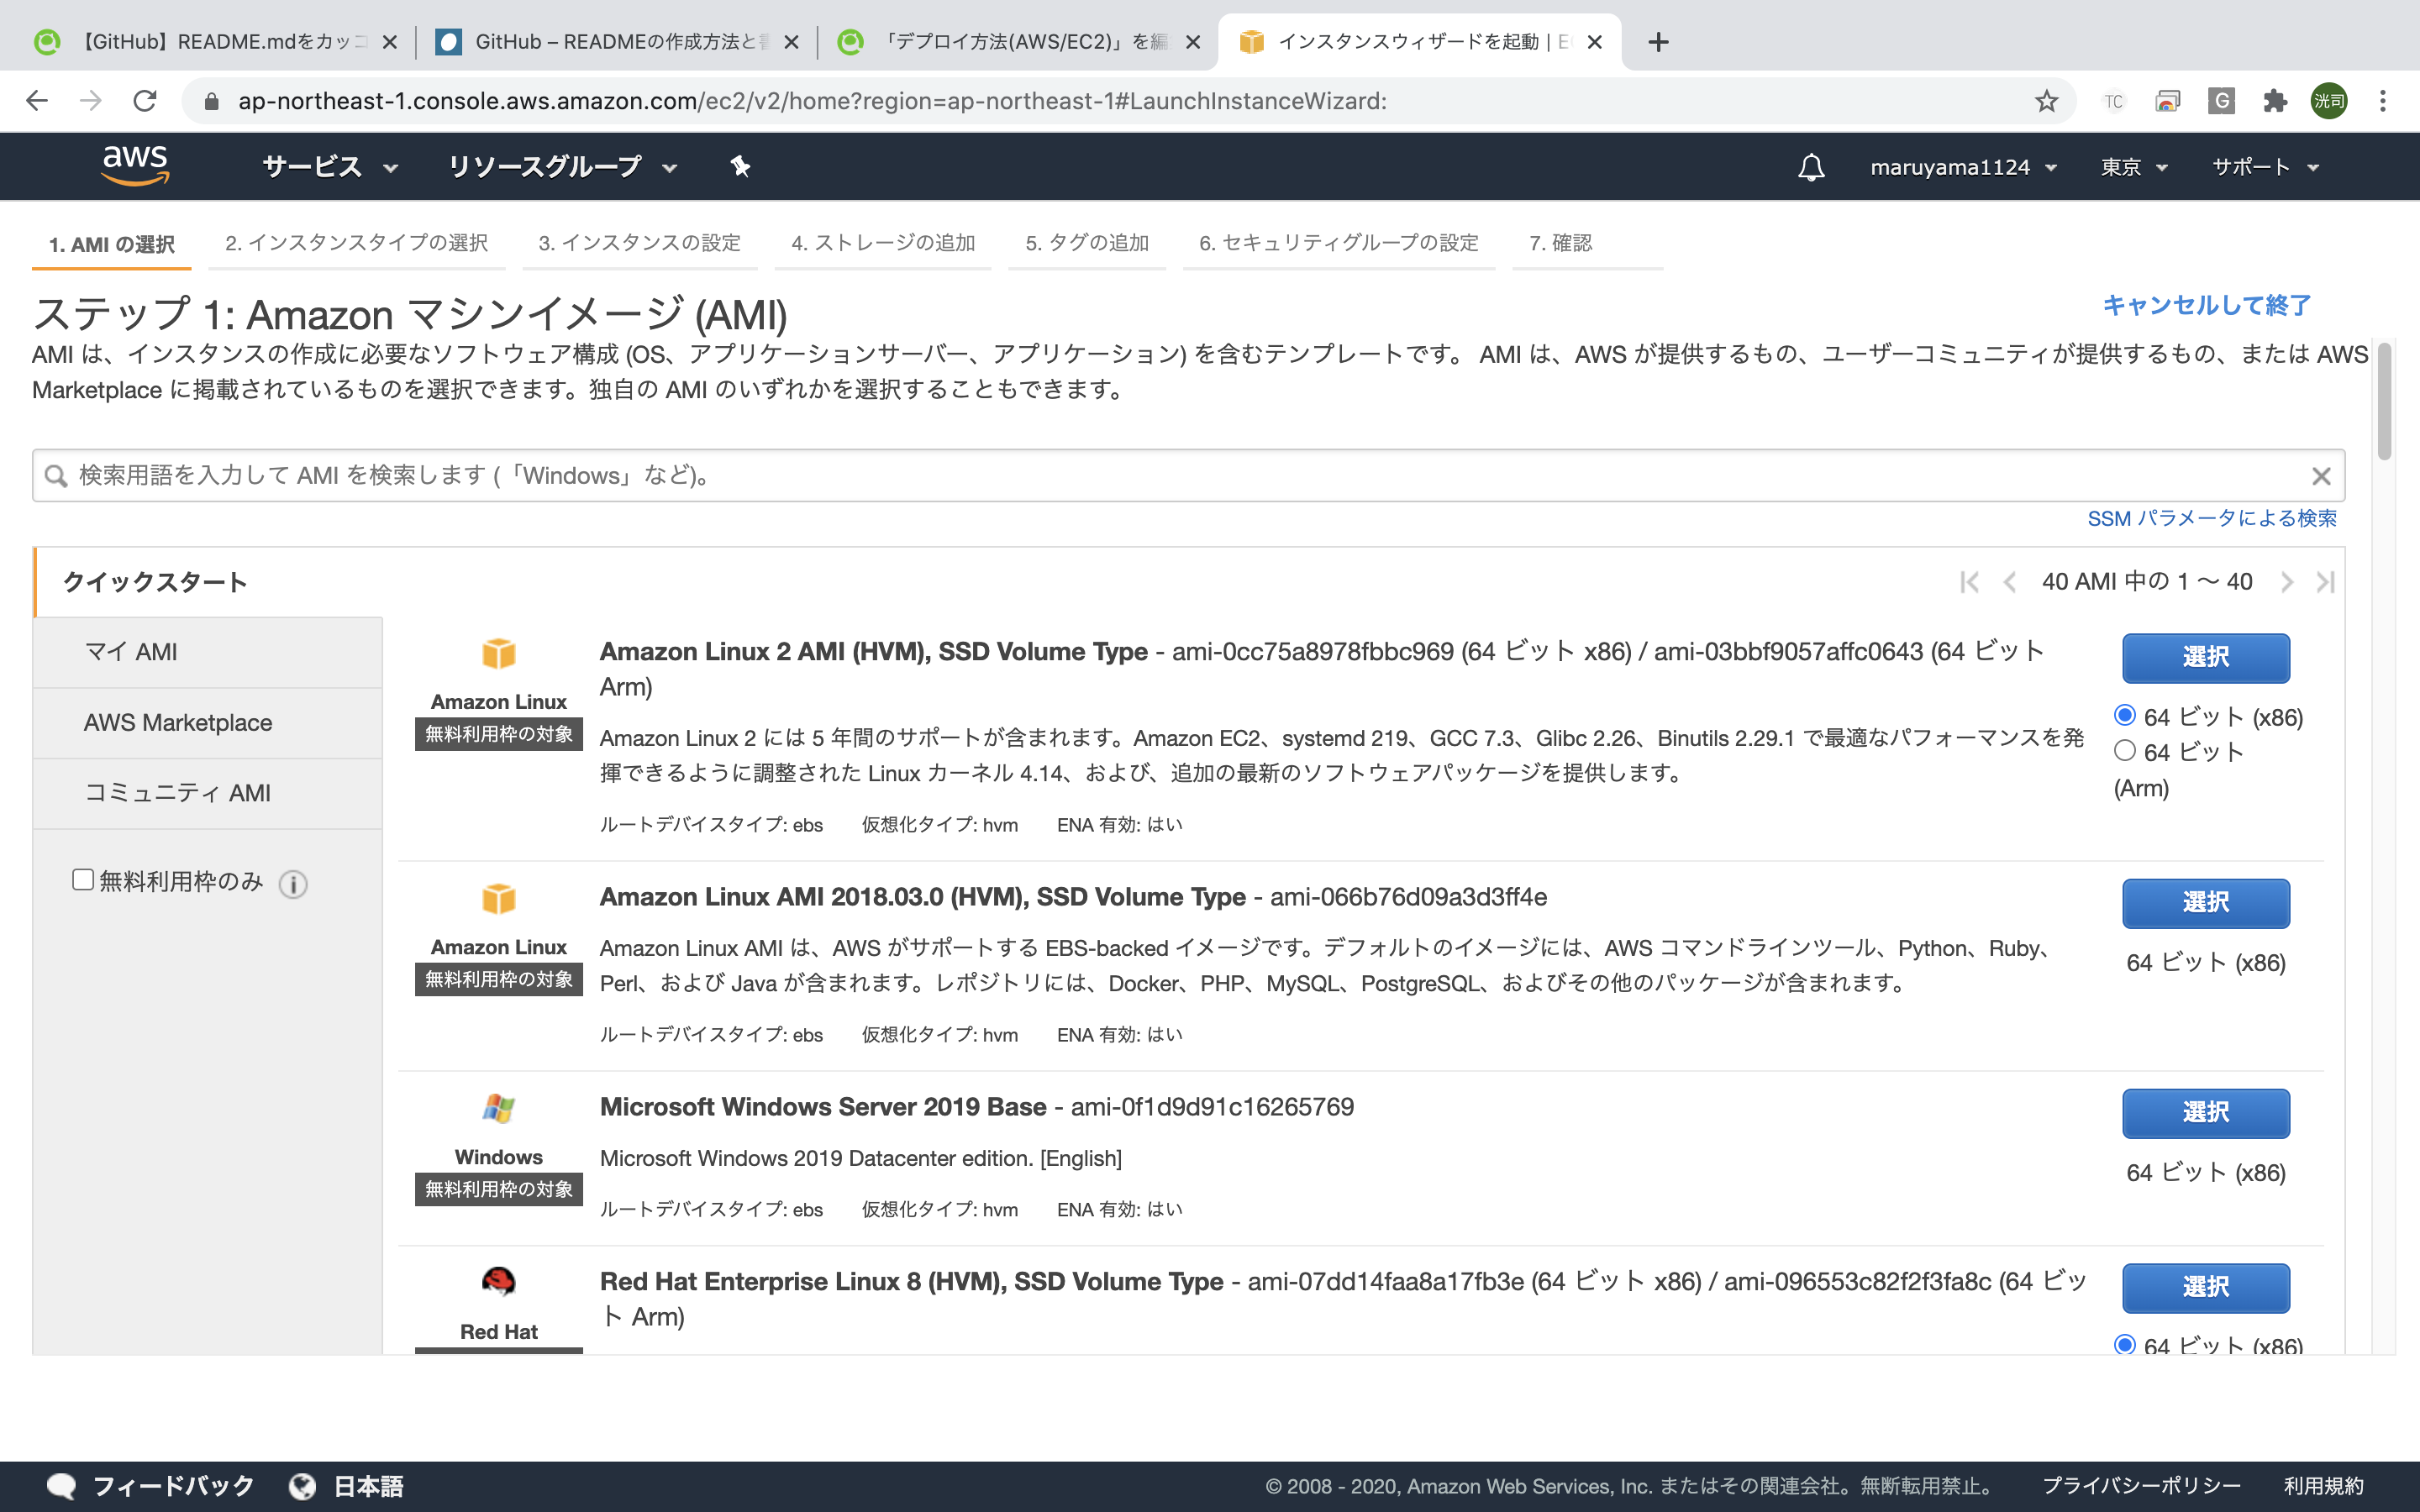Click 選択 for Windows Server 2019 Base
The image size is (2420, 1512).
coord(2206,1113)
